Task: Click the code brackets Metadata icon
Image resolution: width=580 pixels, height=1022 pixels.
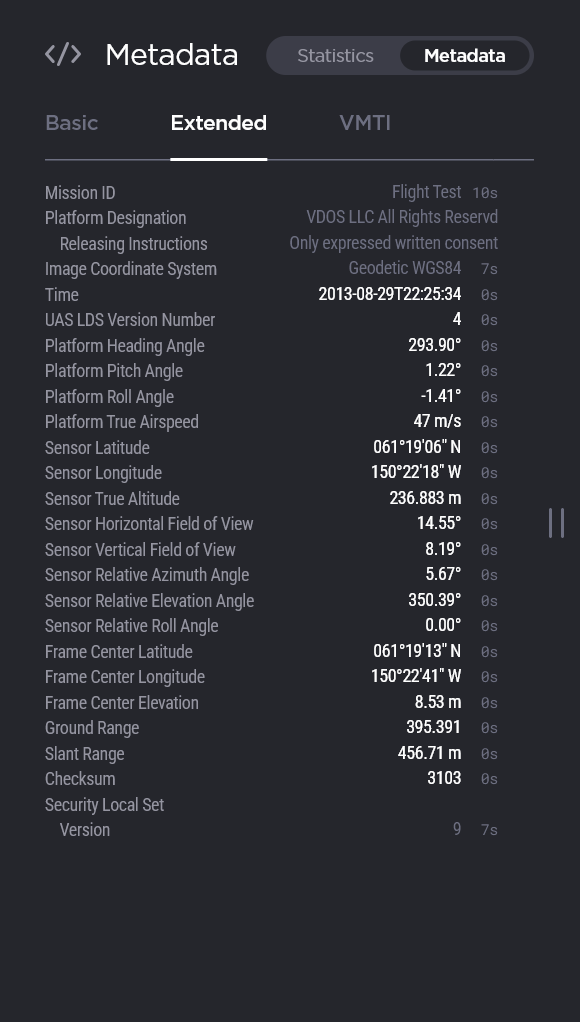Action: 63,55
